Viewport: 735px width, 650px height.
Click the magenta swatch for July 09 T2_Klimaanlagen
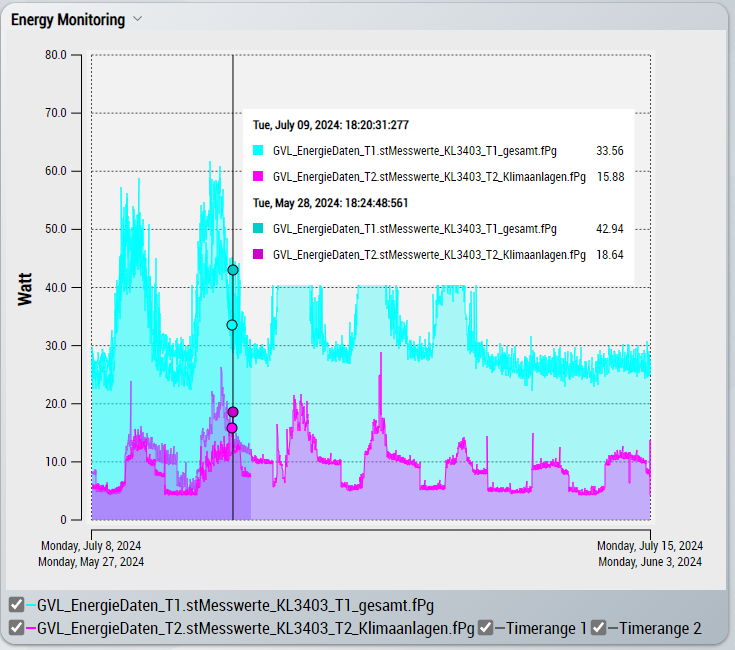tap(258, 177)
